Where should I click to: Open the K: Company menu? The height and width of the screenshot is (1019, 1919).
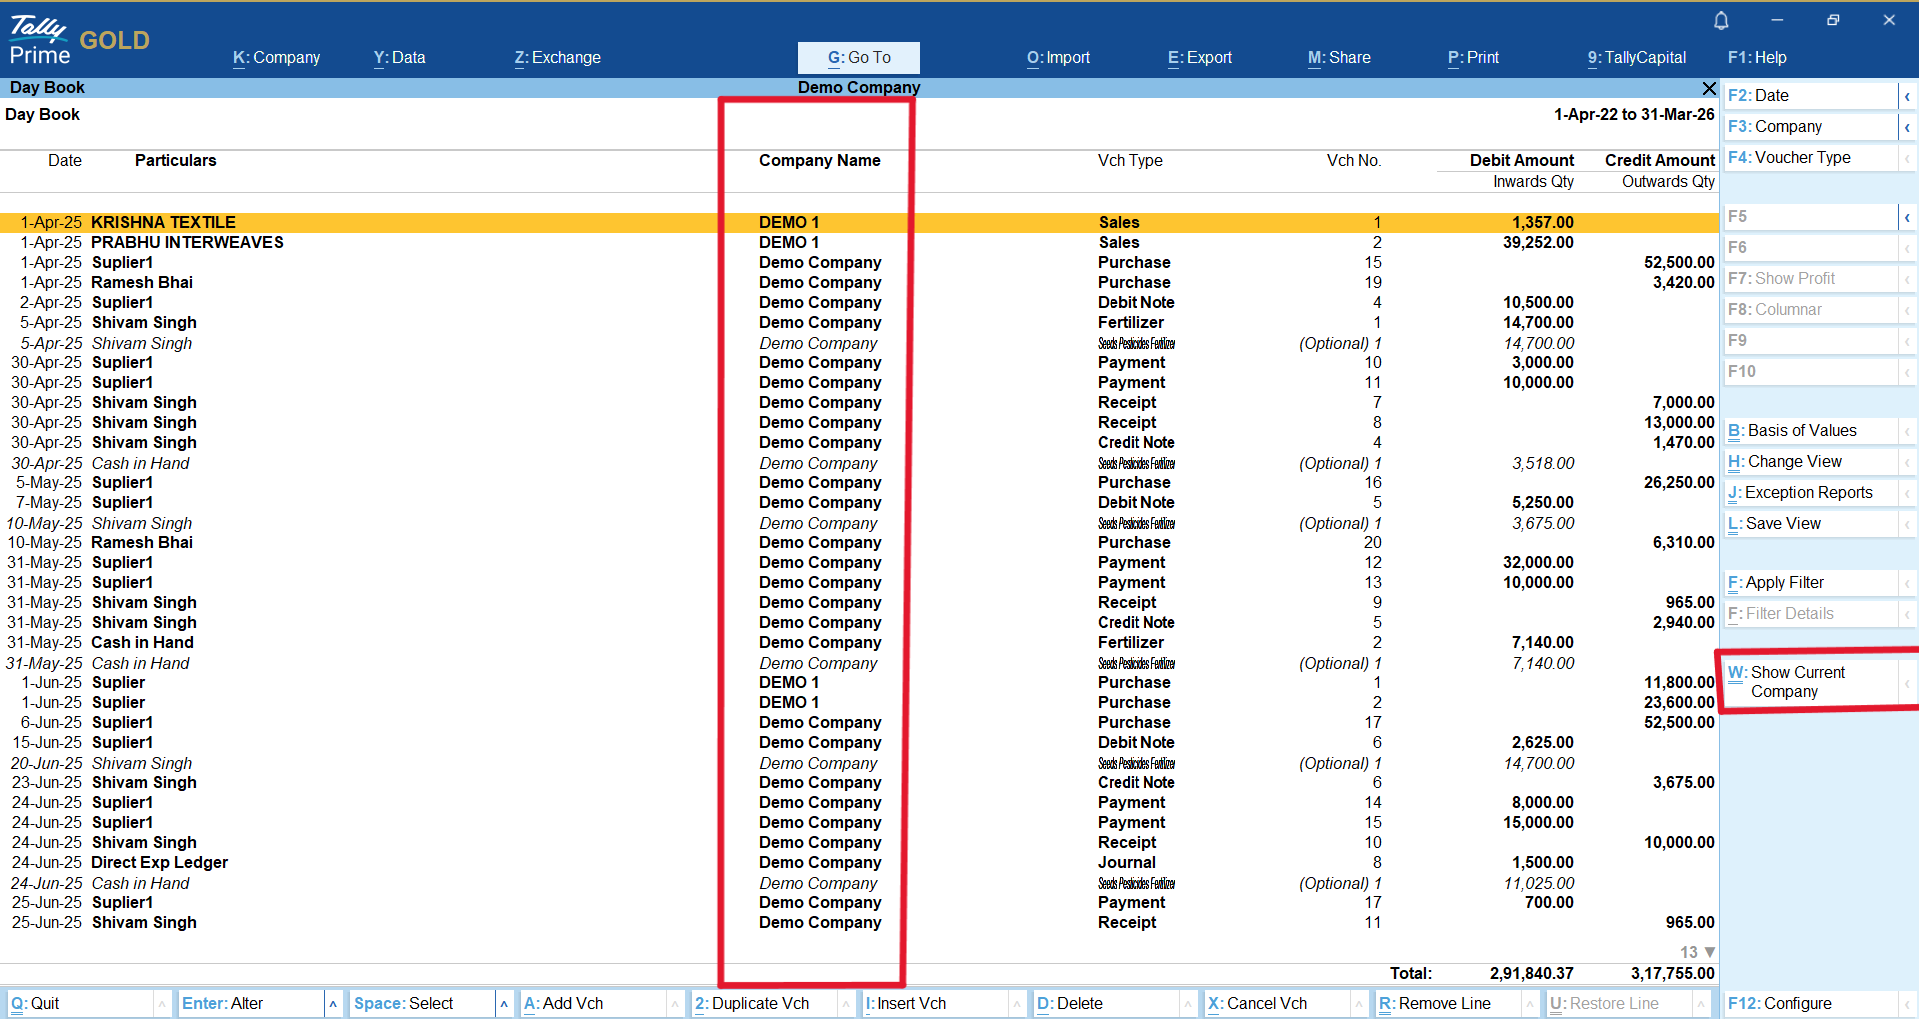tap(276, 58)
